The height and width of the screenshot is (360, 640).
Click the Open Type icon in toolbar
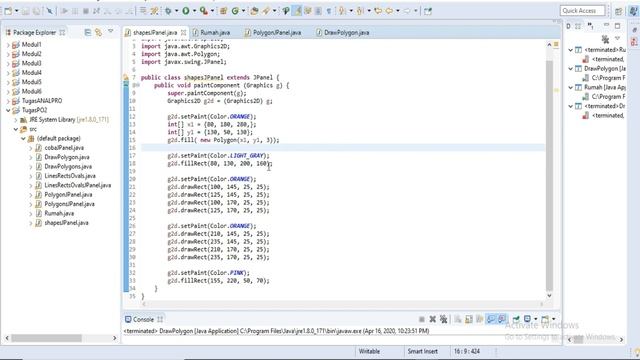(254, 11)
